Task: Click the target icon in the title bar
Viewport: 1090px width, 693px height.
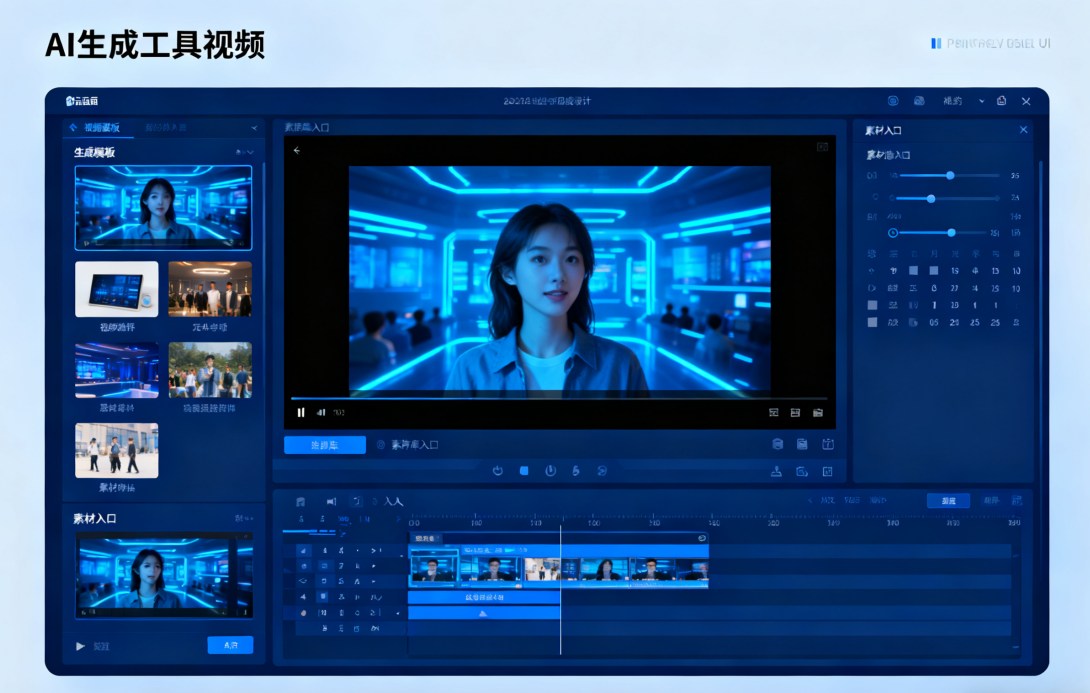Action: click(x=893, y=101)
